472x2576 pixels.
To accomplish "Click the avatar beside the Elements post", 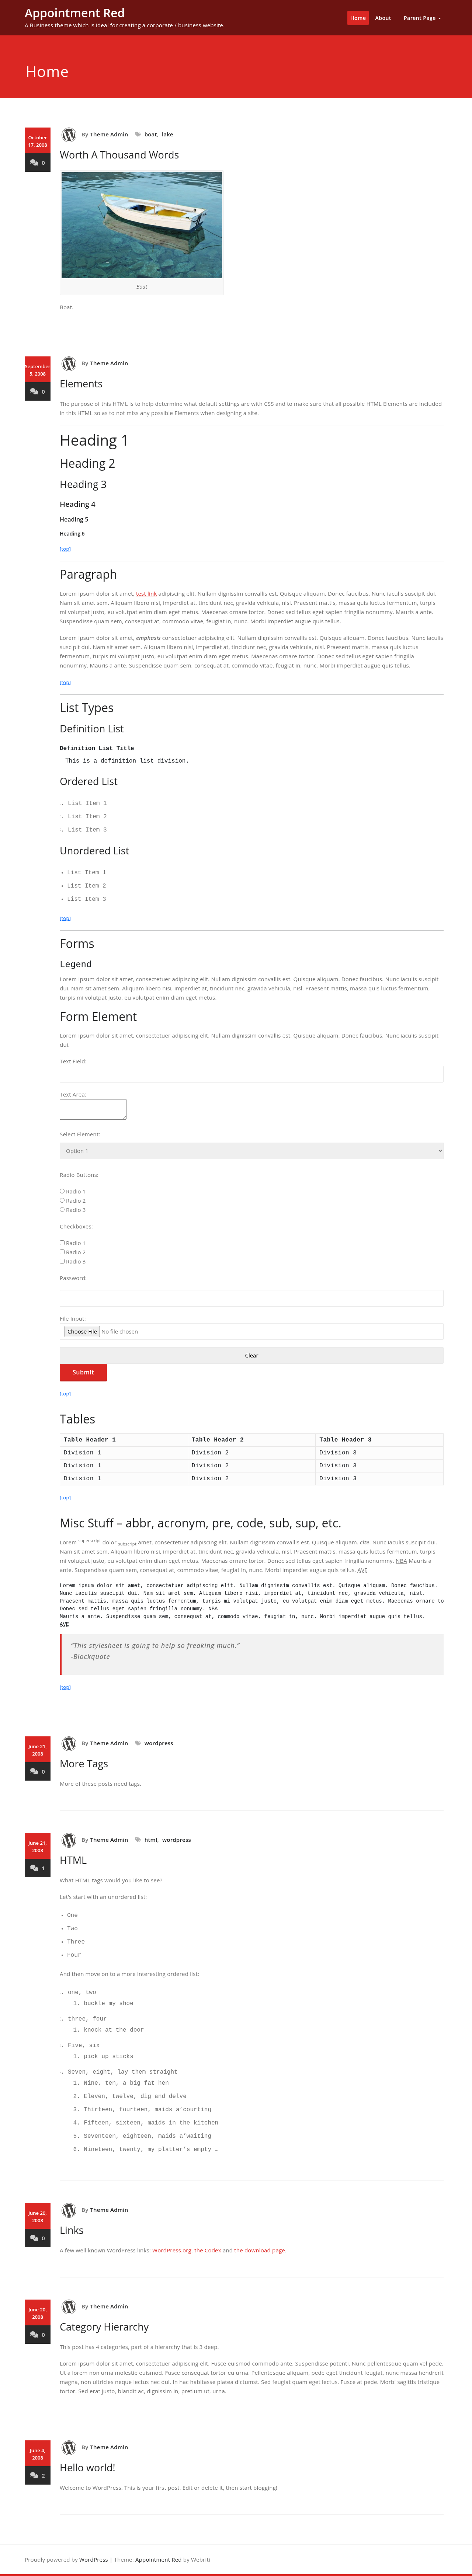I will coord(69,364).
